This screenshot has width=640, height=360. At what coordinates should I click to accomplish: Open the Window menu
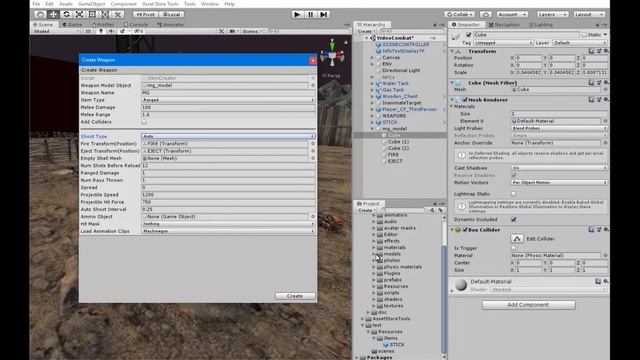(x=210, y=4)
